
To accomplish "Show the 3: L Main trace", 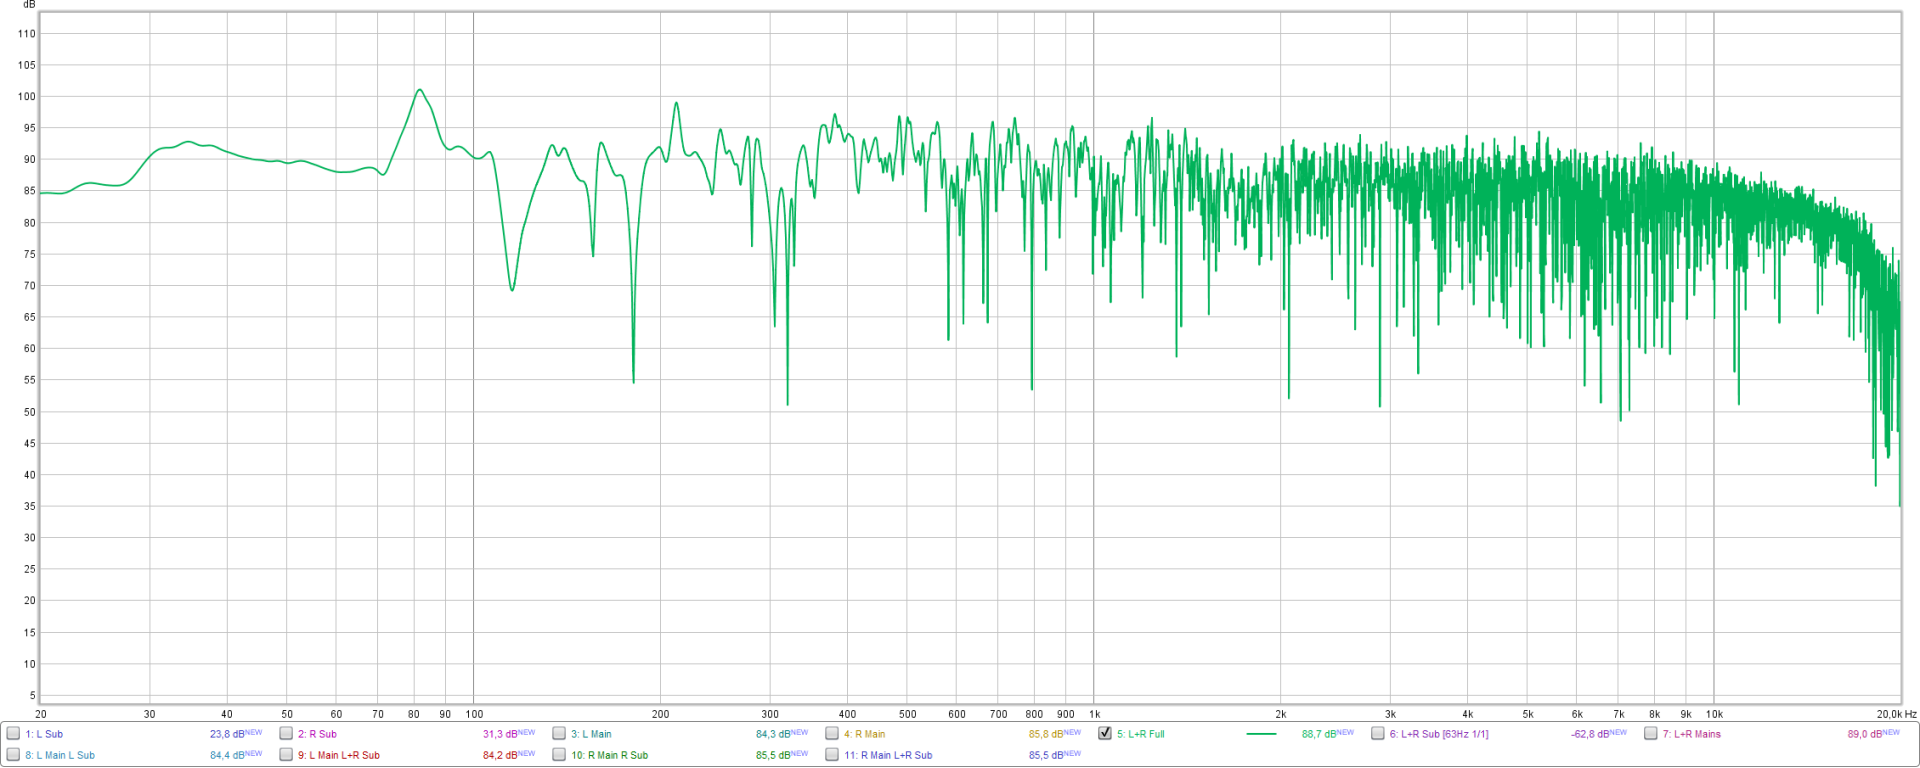I will [559, 734].
